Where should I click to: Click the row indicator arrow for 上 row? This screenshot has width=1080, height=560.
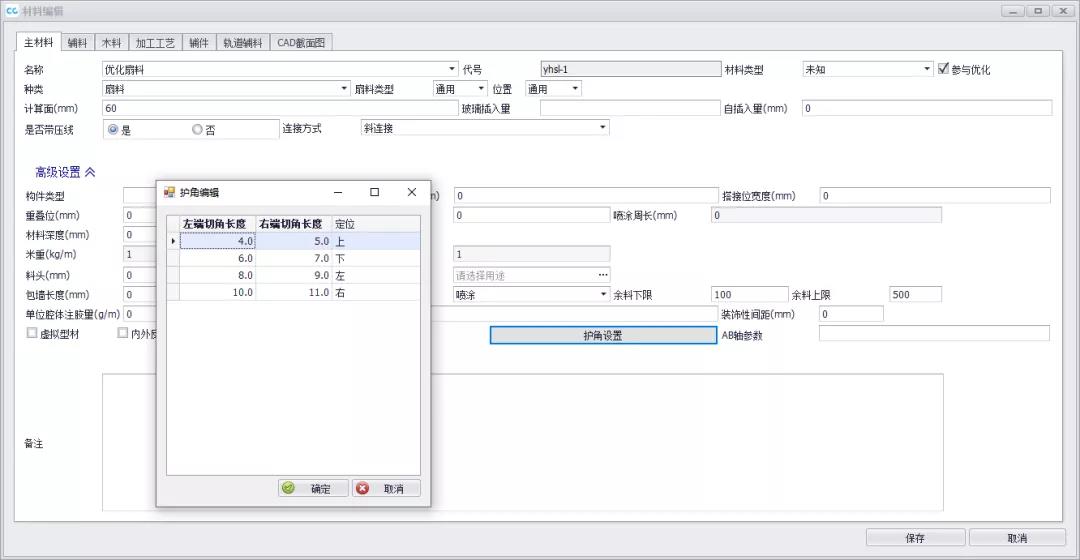click(173, 241)
